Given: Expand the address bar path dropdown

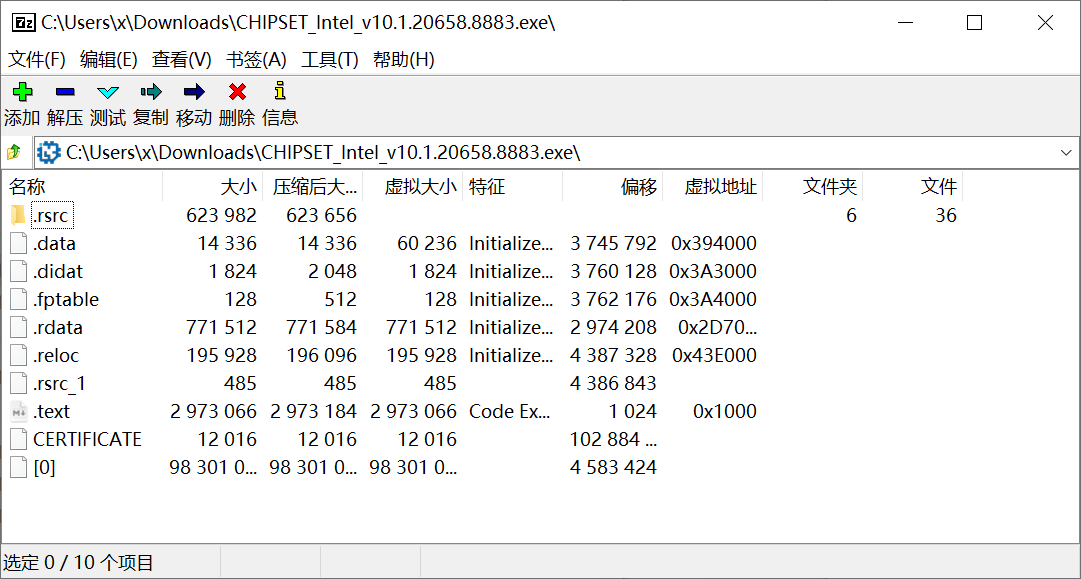Looking at the screenshot, I should tap(1066, 153).
